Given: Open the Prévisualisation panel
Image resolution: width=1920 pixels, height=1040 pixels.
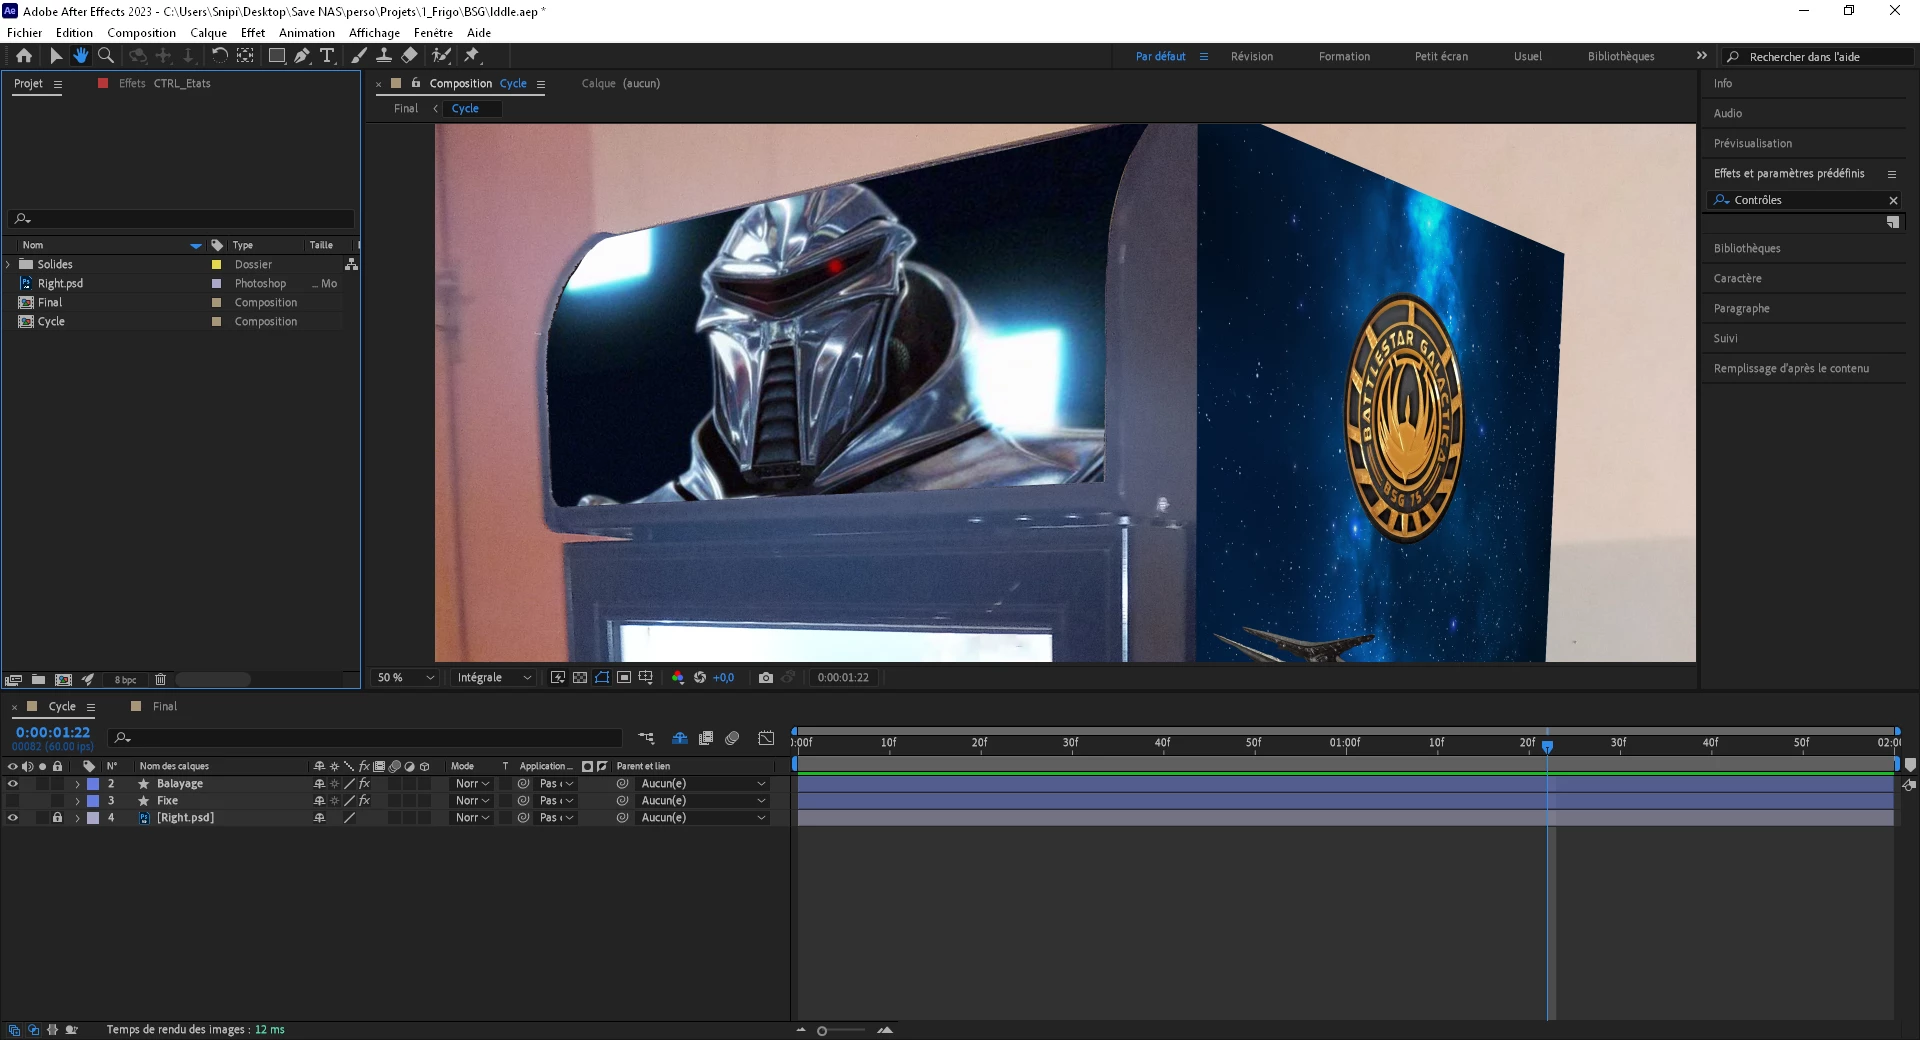Looking at the screenshot, I should tap(1753, 144).
